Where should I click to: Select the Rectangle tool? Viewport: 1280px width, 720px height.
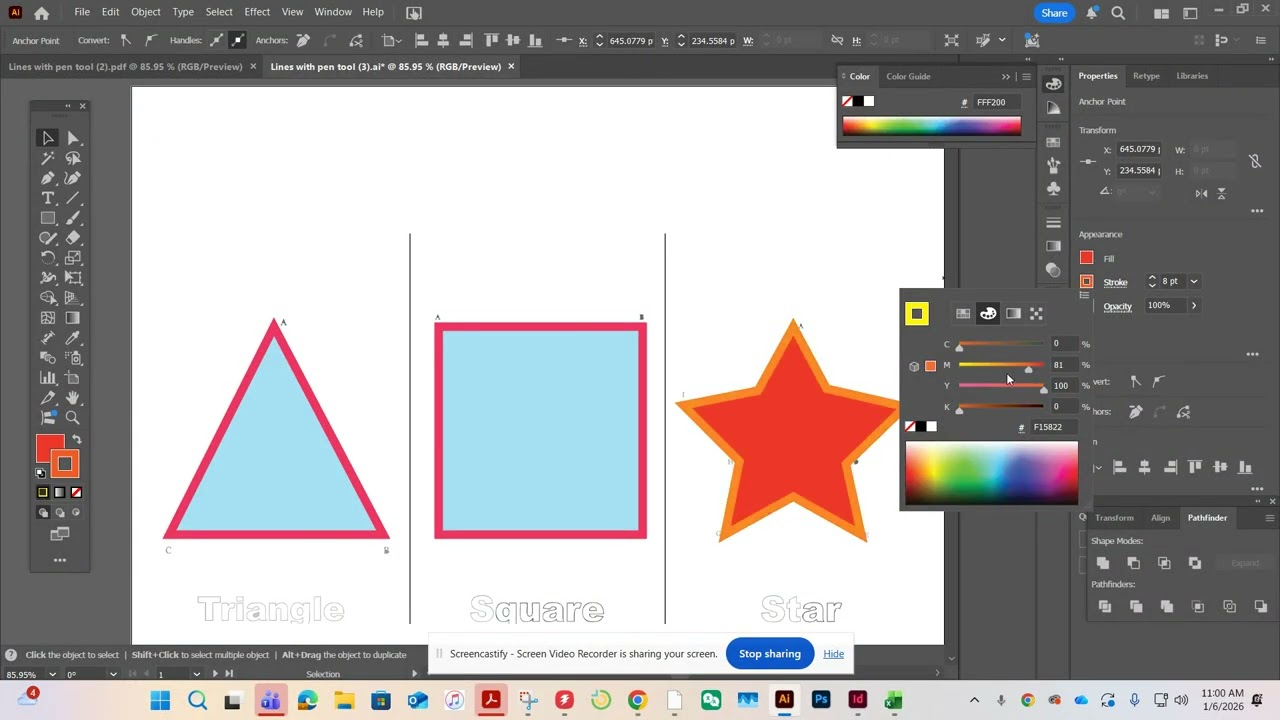[48, 218]
